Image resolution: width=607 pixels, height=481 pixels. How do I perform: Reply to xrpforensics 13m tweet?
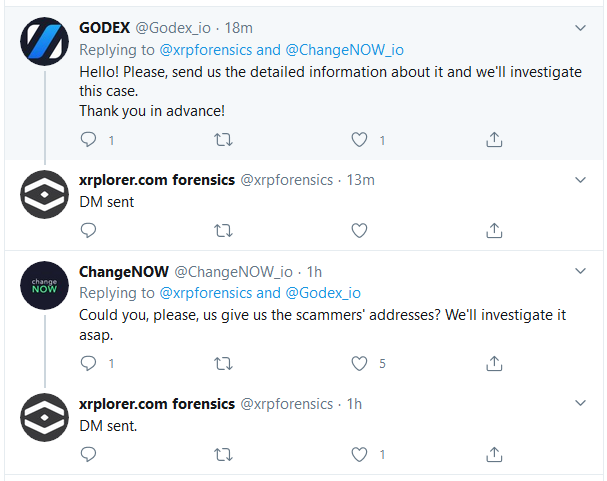point(88,231)
